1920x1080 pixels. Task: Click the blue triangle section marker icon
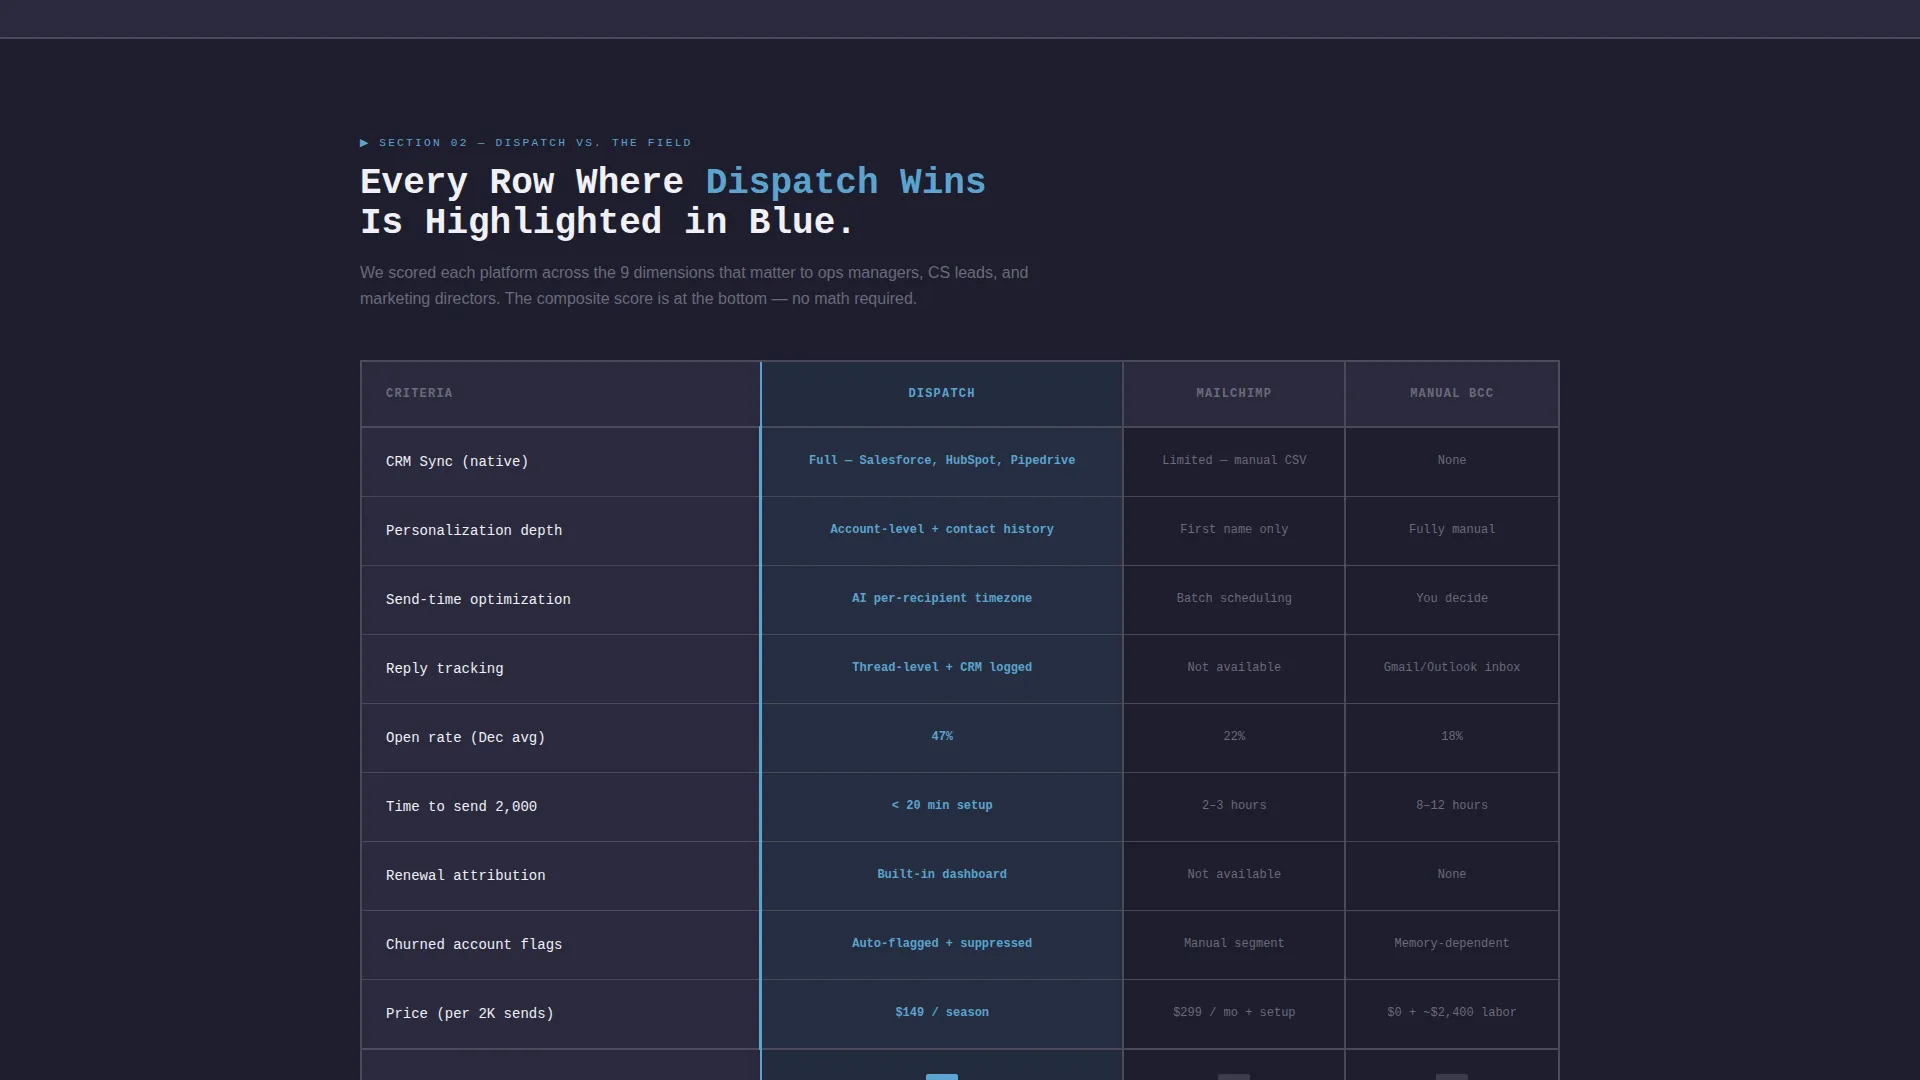pyautogui.click(x=364, y=143)
